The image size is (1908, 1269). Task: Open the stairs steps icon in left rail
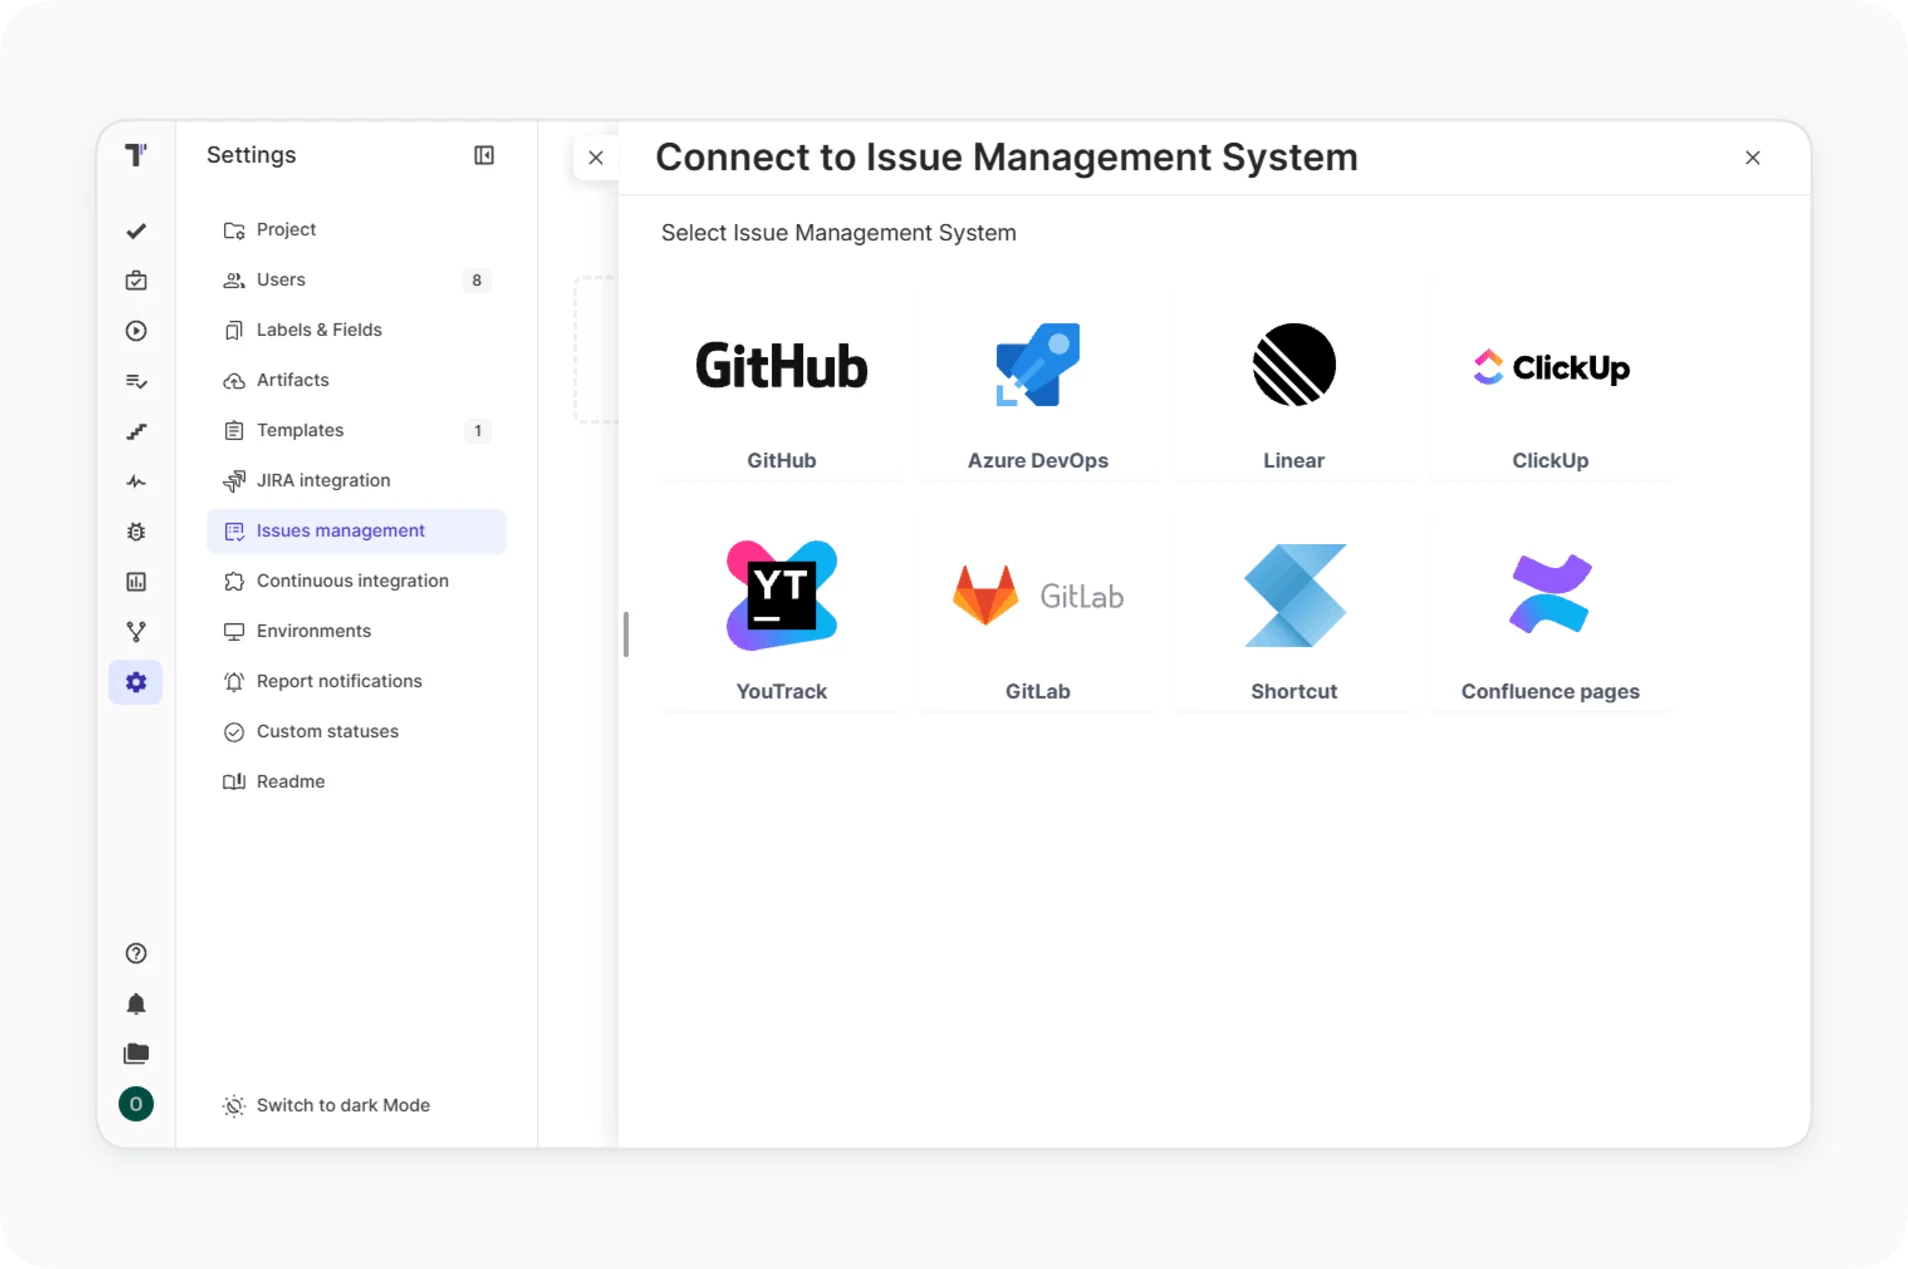136,431
